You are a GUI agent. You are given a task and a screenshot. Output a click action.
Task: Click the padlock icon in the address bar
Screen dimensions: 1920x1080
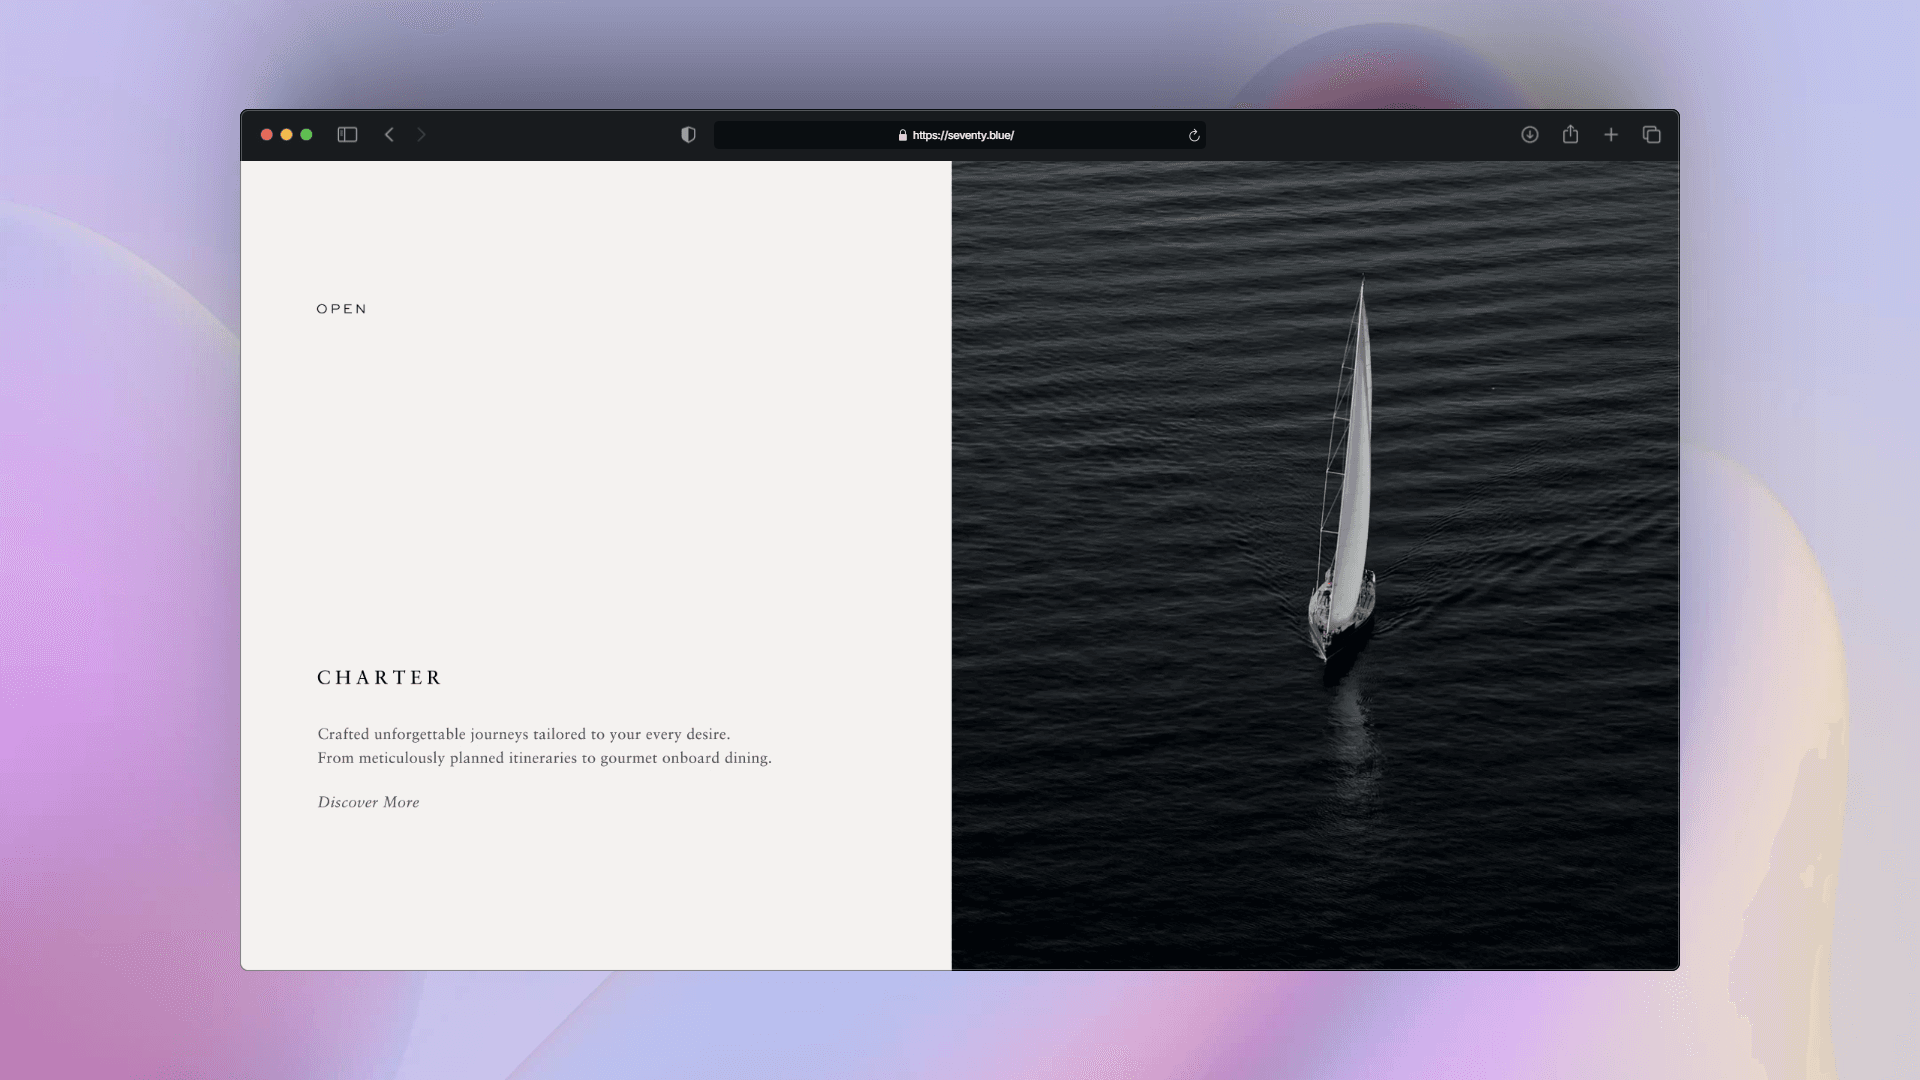(x=901, y=135)
